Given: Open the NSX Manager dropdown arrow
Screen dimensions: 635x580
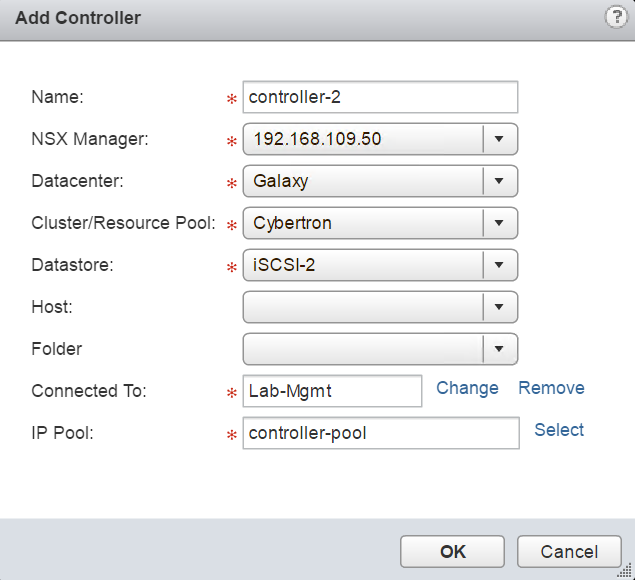Looking at the screenshot, I should (499, 139).
